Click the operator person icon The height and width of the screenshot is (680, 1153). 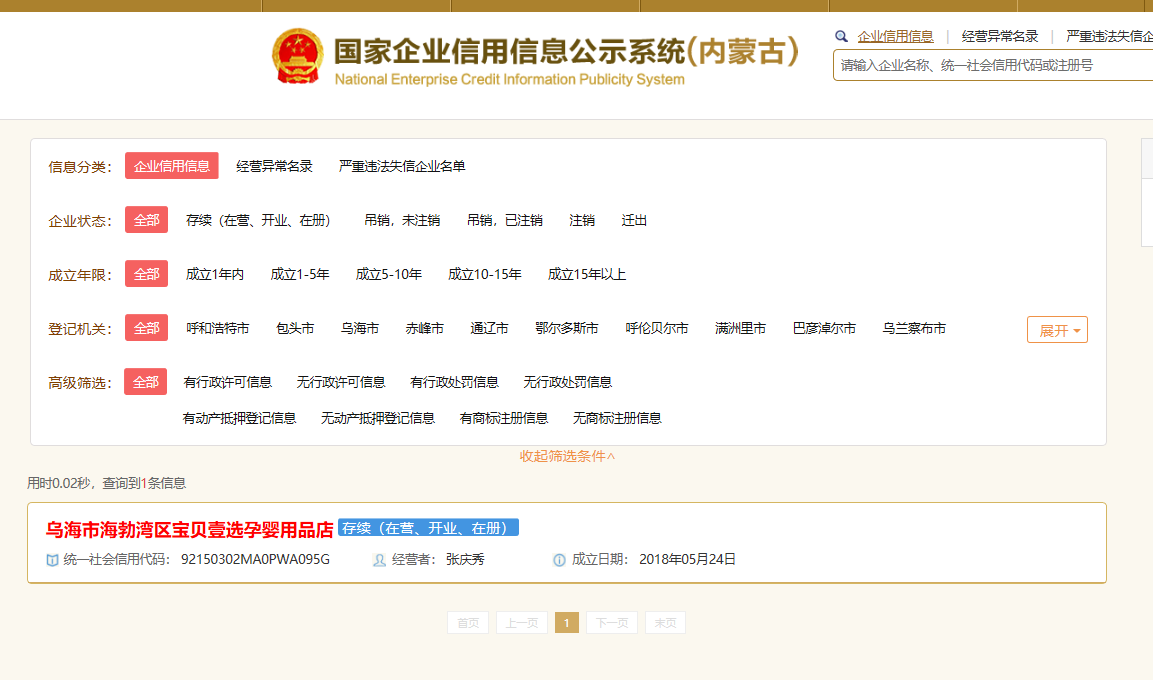[x=379, y=560]
